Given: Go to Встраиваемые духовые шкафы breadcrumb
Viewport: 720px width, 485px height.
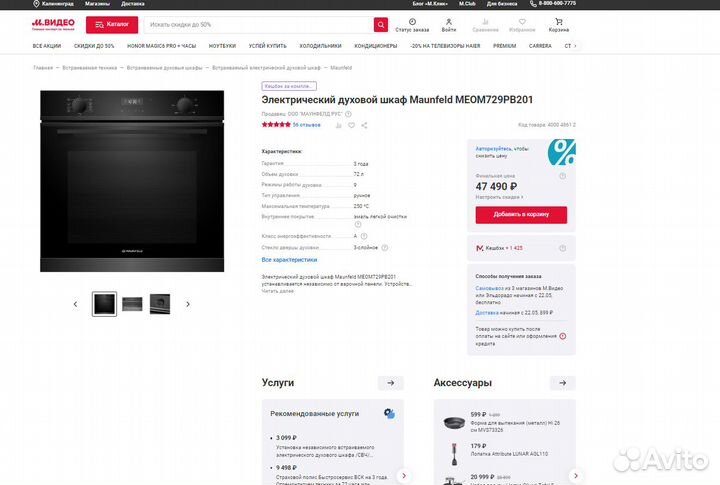Looking at the screenshot, I should click(164, 68).
